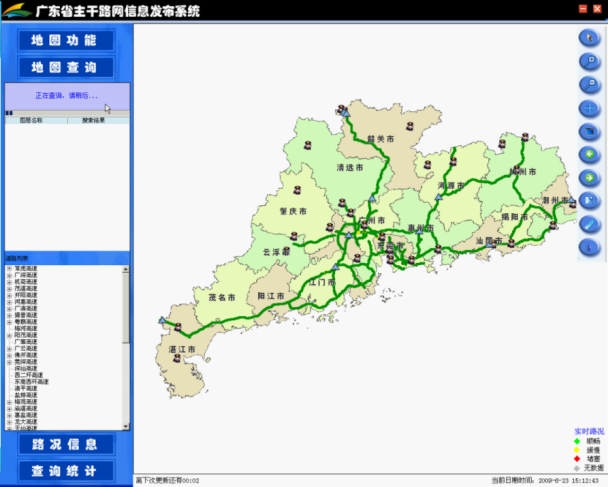Activate the zoom in magnifier tool
The width and height of the screenshot is (608, 487).
(588, 61)
